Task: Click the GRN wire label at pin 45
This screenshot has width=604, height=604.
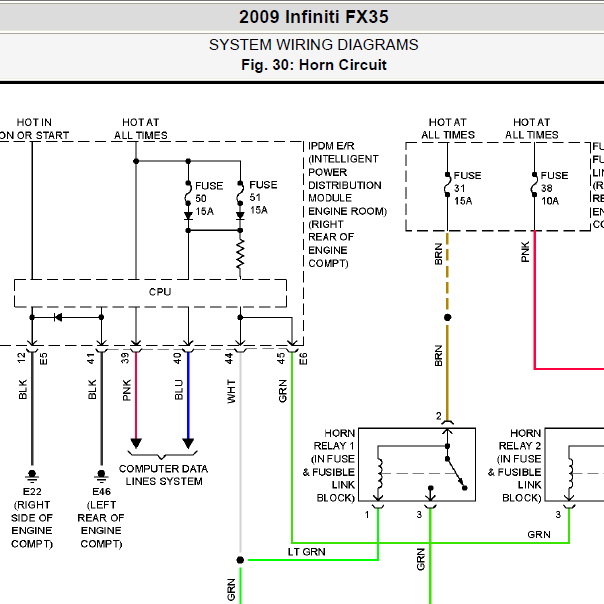Action: click(x=282, y=391)
